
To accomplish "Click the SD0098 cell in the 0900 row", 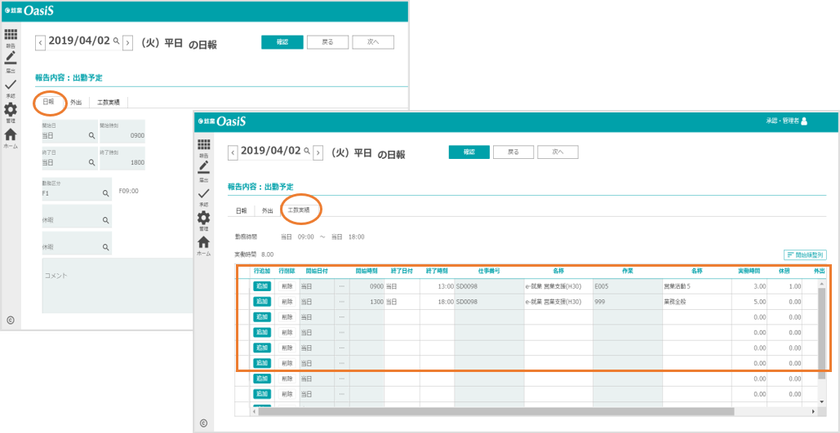I will point(489,286).
